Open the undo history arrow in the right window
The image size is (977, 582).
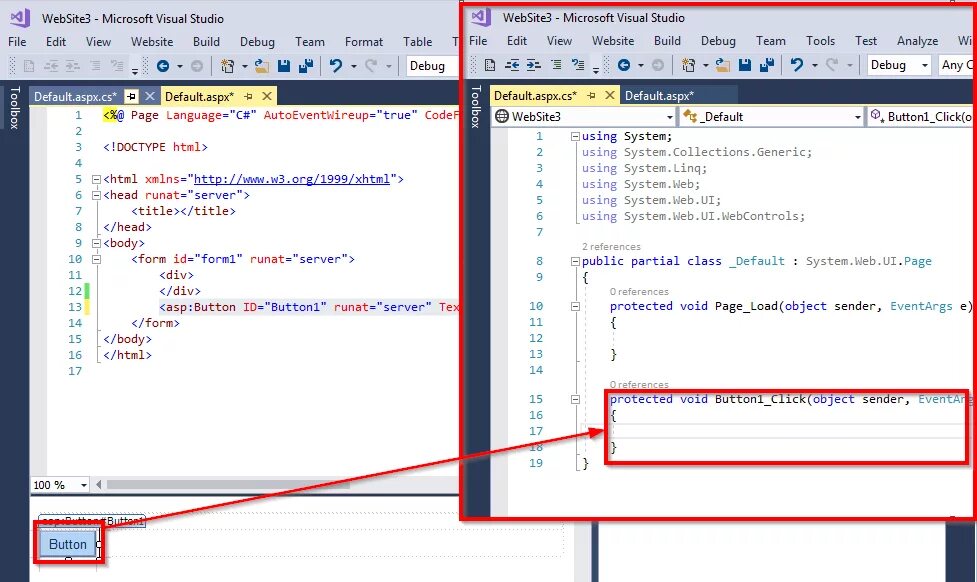(814, 65)
